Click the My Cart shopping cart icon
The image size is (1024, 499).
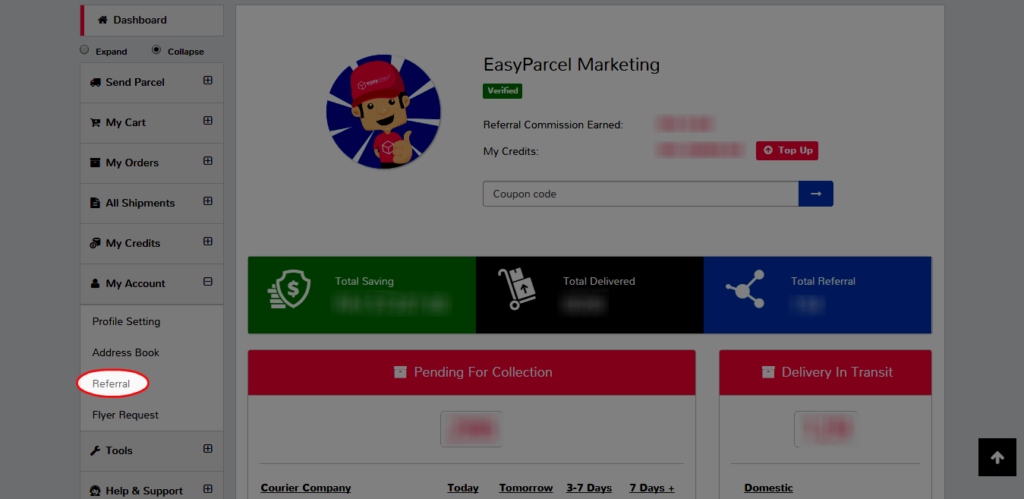click(95, 123)
